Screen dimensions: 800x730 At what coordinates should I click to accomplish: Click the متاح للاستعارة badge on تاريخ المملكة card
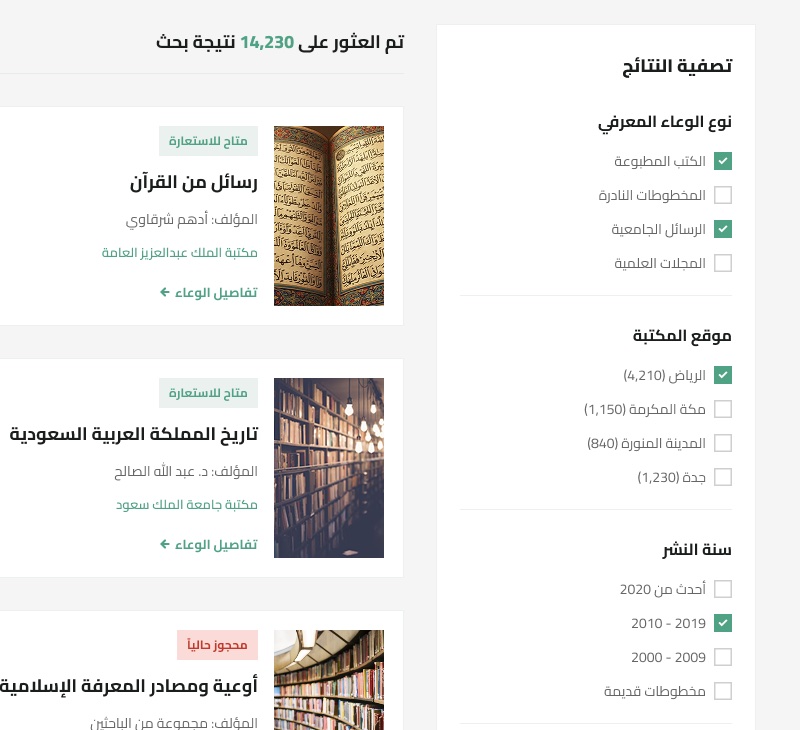[x=209, y=393]
